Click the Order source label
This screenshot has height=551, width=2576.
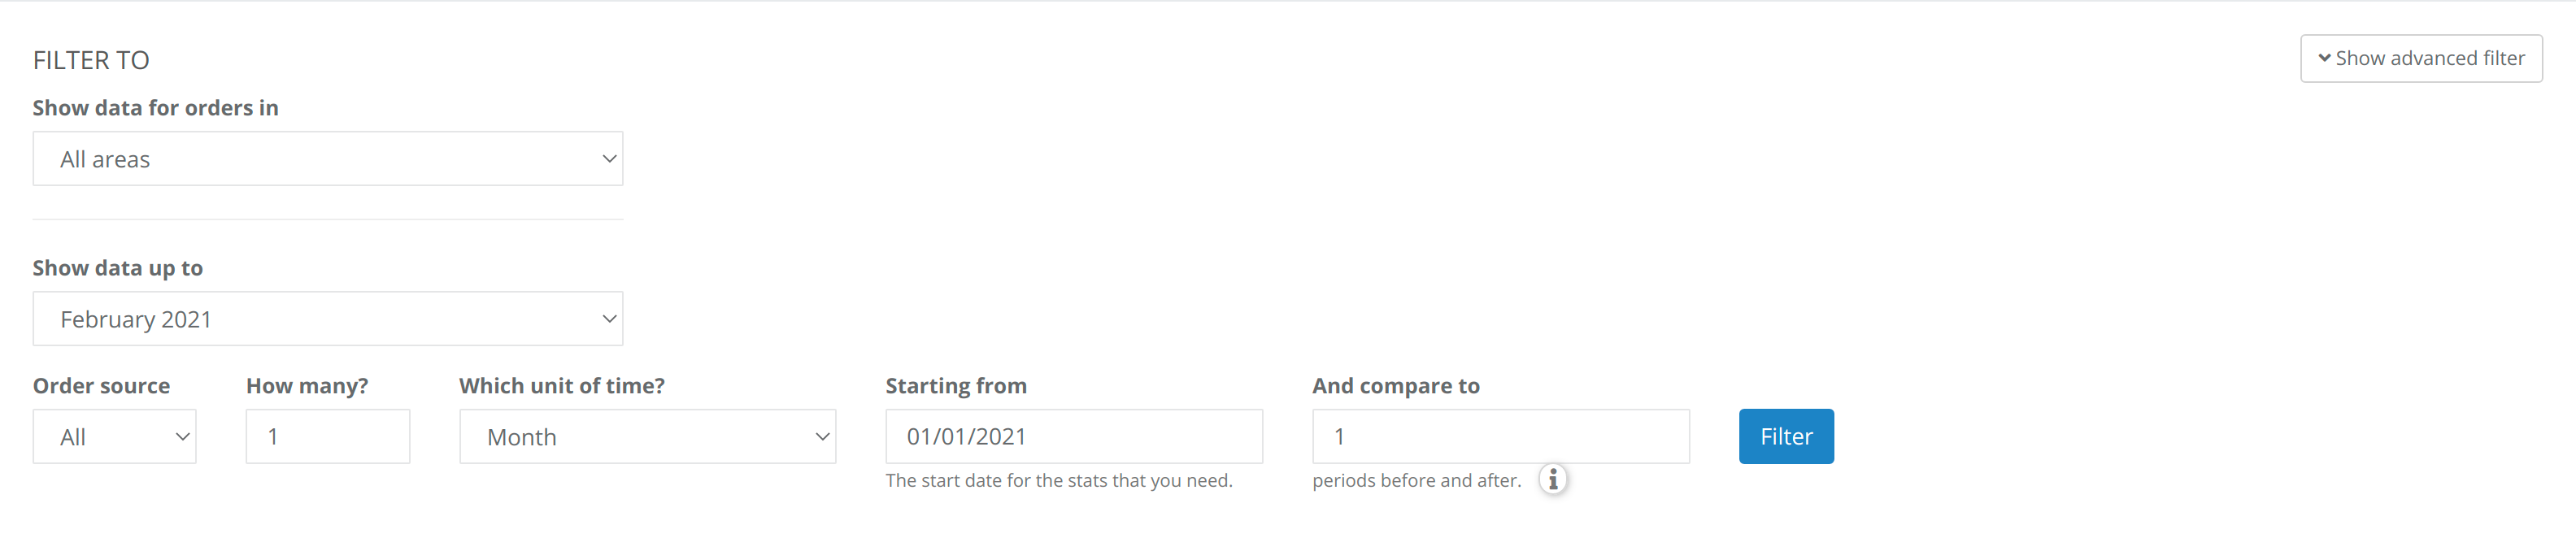click(102, 386)
